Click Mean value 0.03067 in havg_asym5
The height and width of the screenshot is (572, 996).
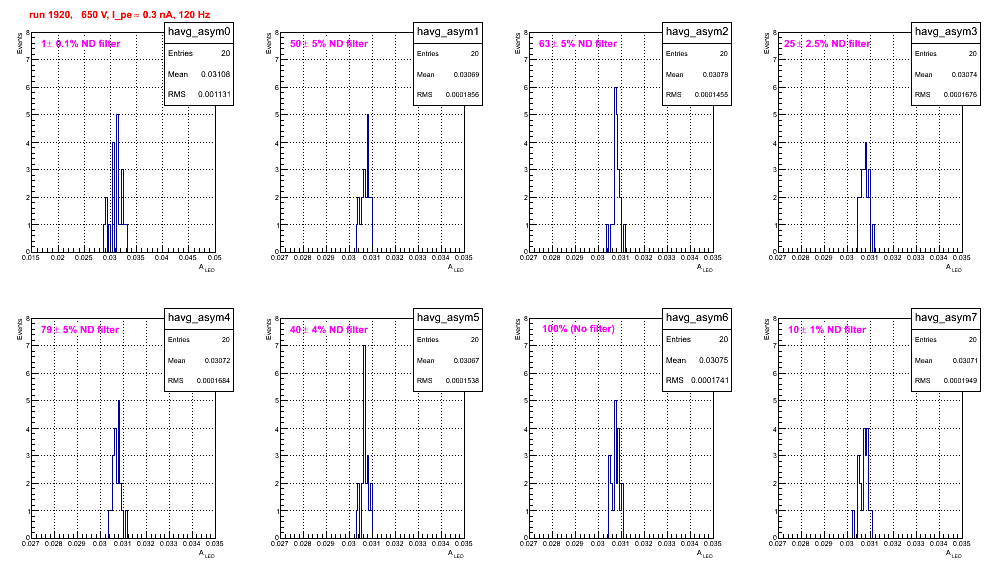(x=466, y=361)
